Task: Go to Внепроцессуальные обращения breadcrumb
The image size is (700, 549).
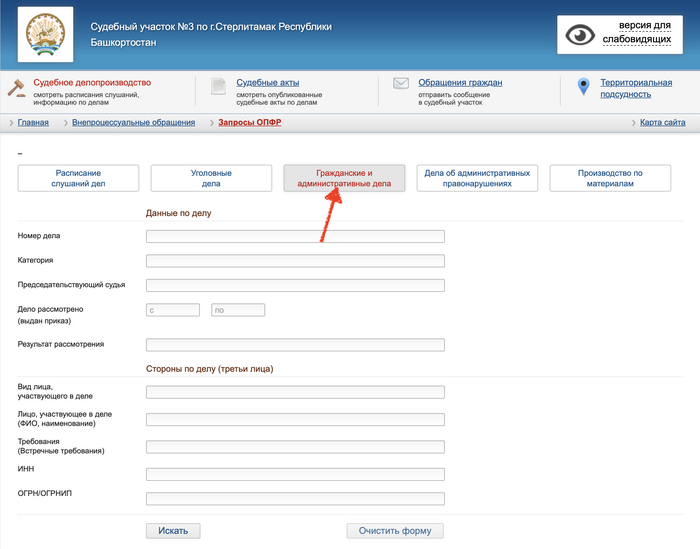Action: click(x=133, y=122)
